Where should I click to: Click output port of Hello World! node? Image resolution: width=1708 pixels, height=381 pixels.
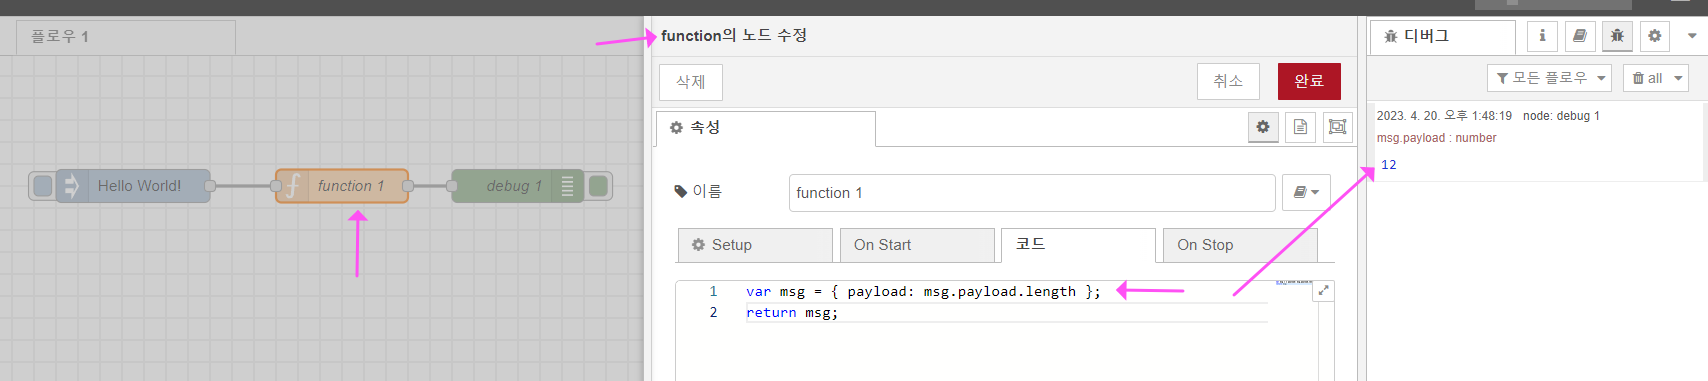point(210,186)
